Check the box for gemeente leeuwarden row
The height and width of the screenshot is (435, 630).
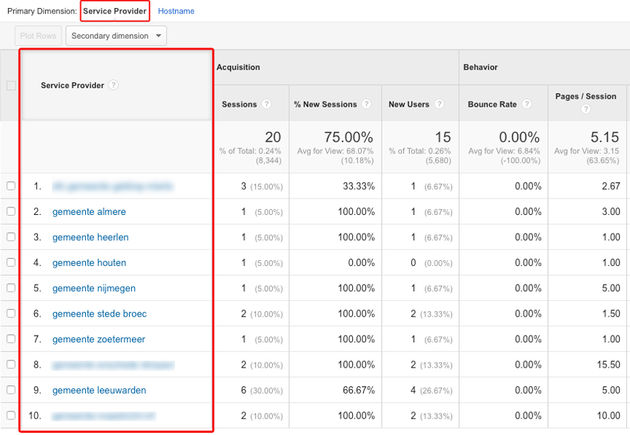point(11,390)
